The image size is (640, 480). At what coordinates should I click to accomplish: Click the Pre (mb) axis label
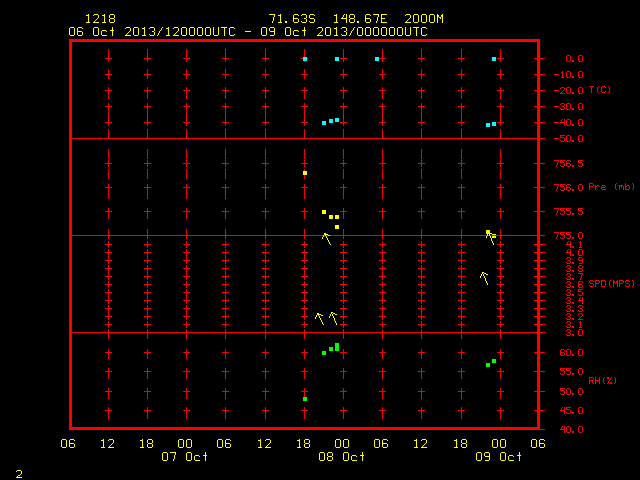[x=611, y=187]
